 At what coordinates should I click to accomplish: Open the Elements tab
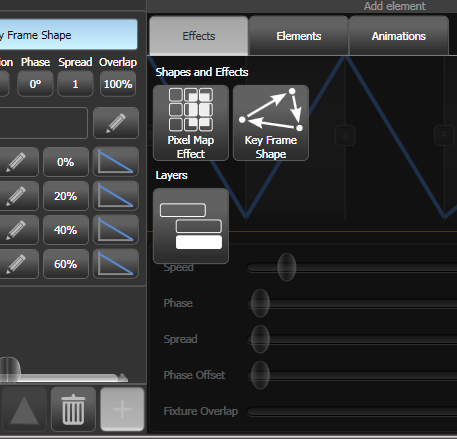tap(299, 36)
